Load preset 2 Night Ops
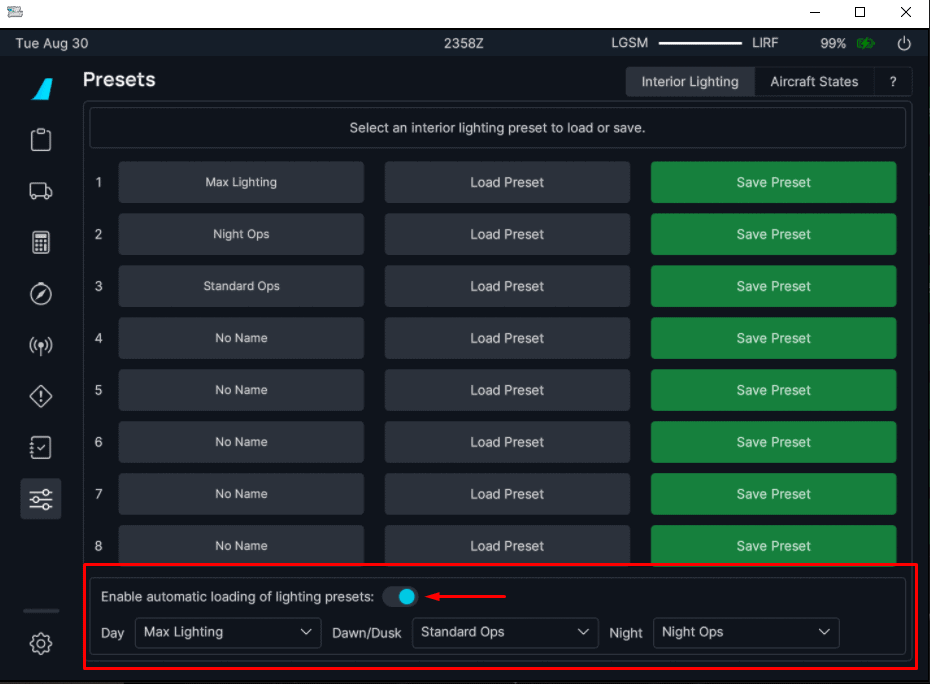This screenshot has width=930, height=684. coord(507,234)
